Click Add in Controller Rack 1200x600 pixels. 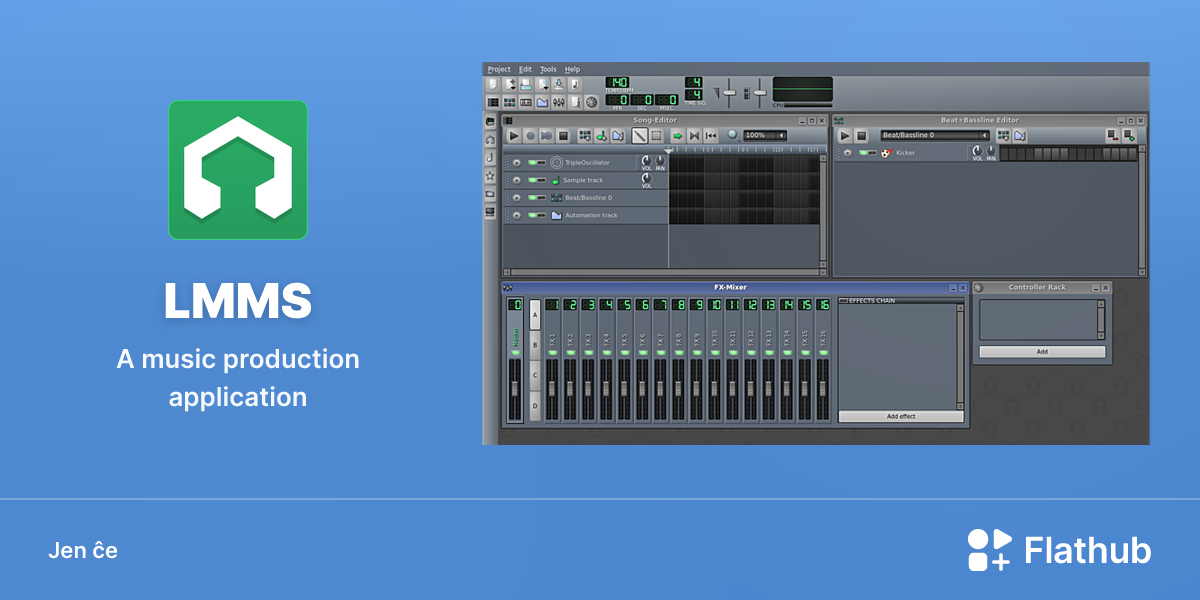point(1042,352)
